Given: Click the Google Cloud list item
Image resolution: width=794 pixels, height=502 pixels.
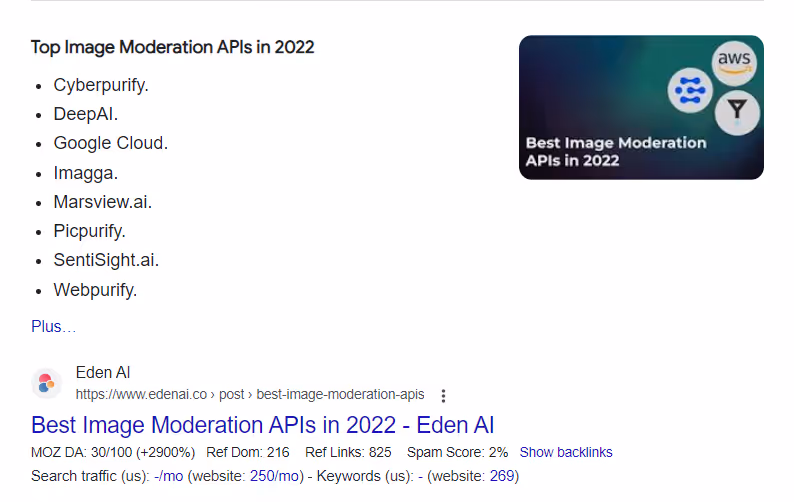Looking at the screenshot, I should coord(110,143).
